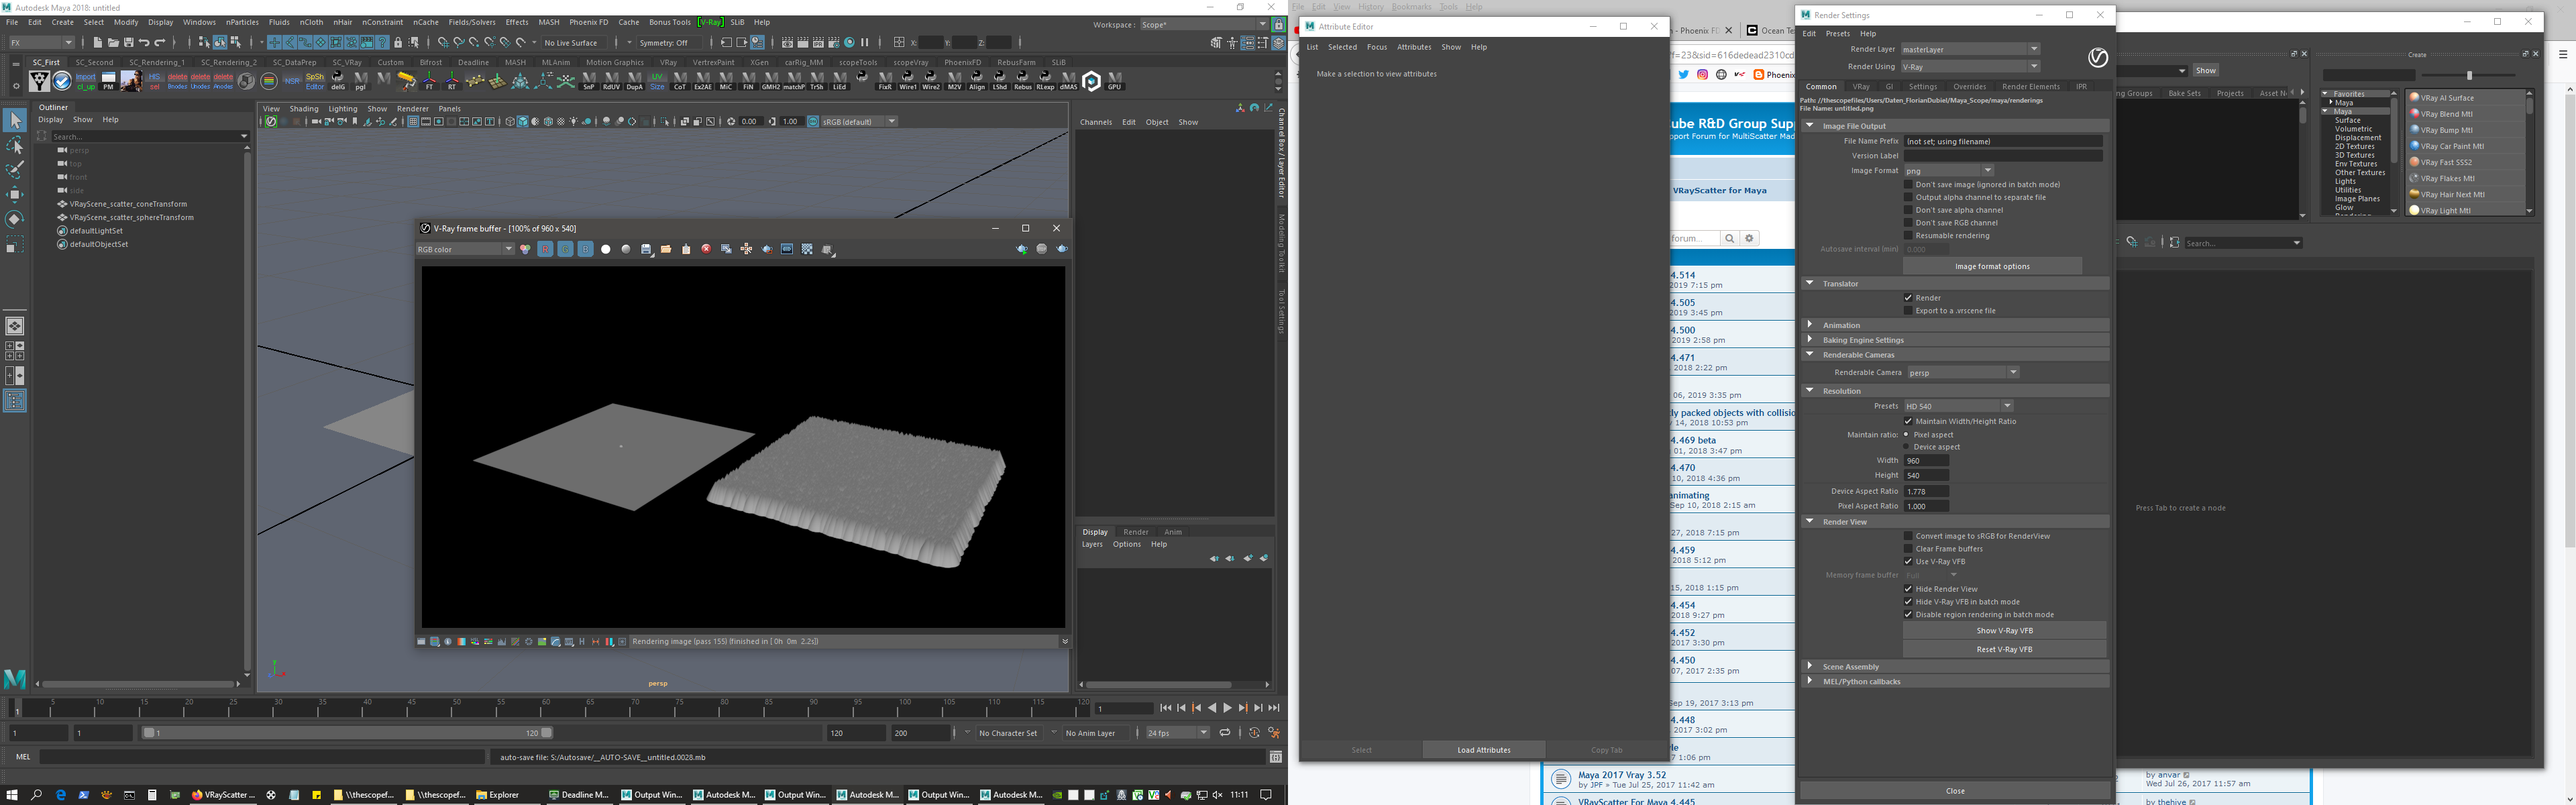Image resolution: width=2576 pixels, height=805 pixels.
Task: Toggle the blue channel in V-Ray frame buffer
Action: coord(586,249)
